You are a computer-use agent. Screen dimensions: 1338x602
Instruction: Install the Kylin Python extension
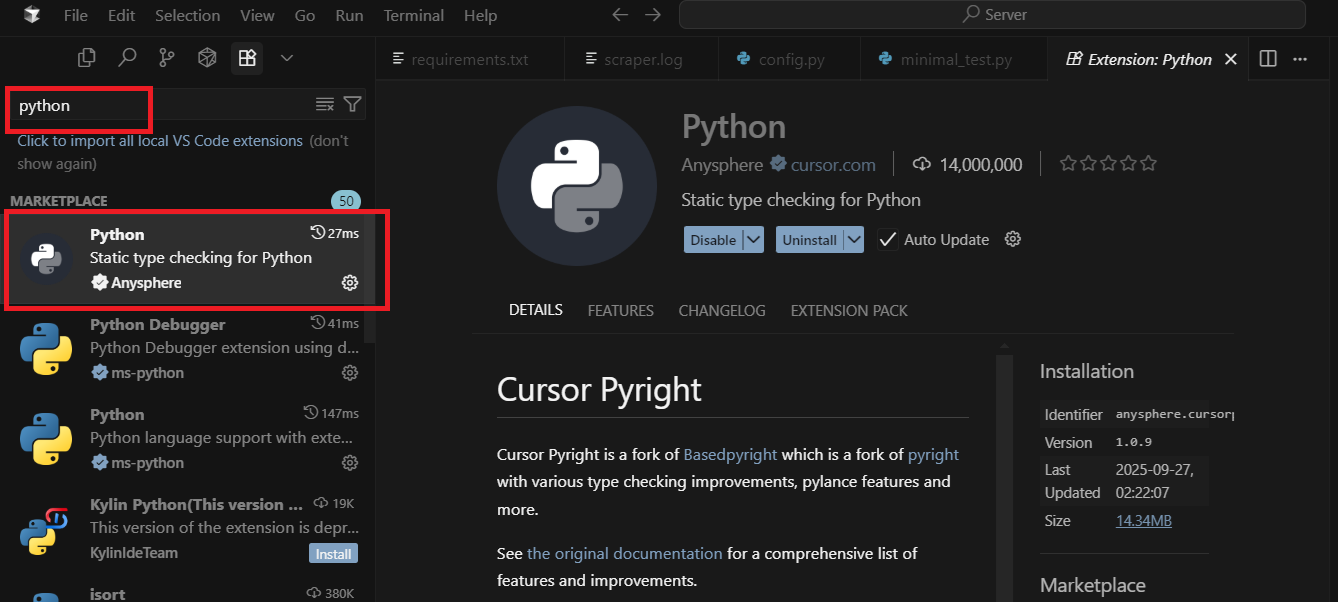(x=333, y=554)
